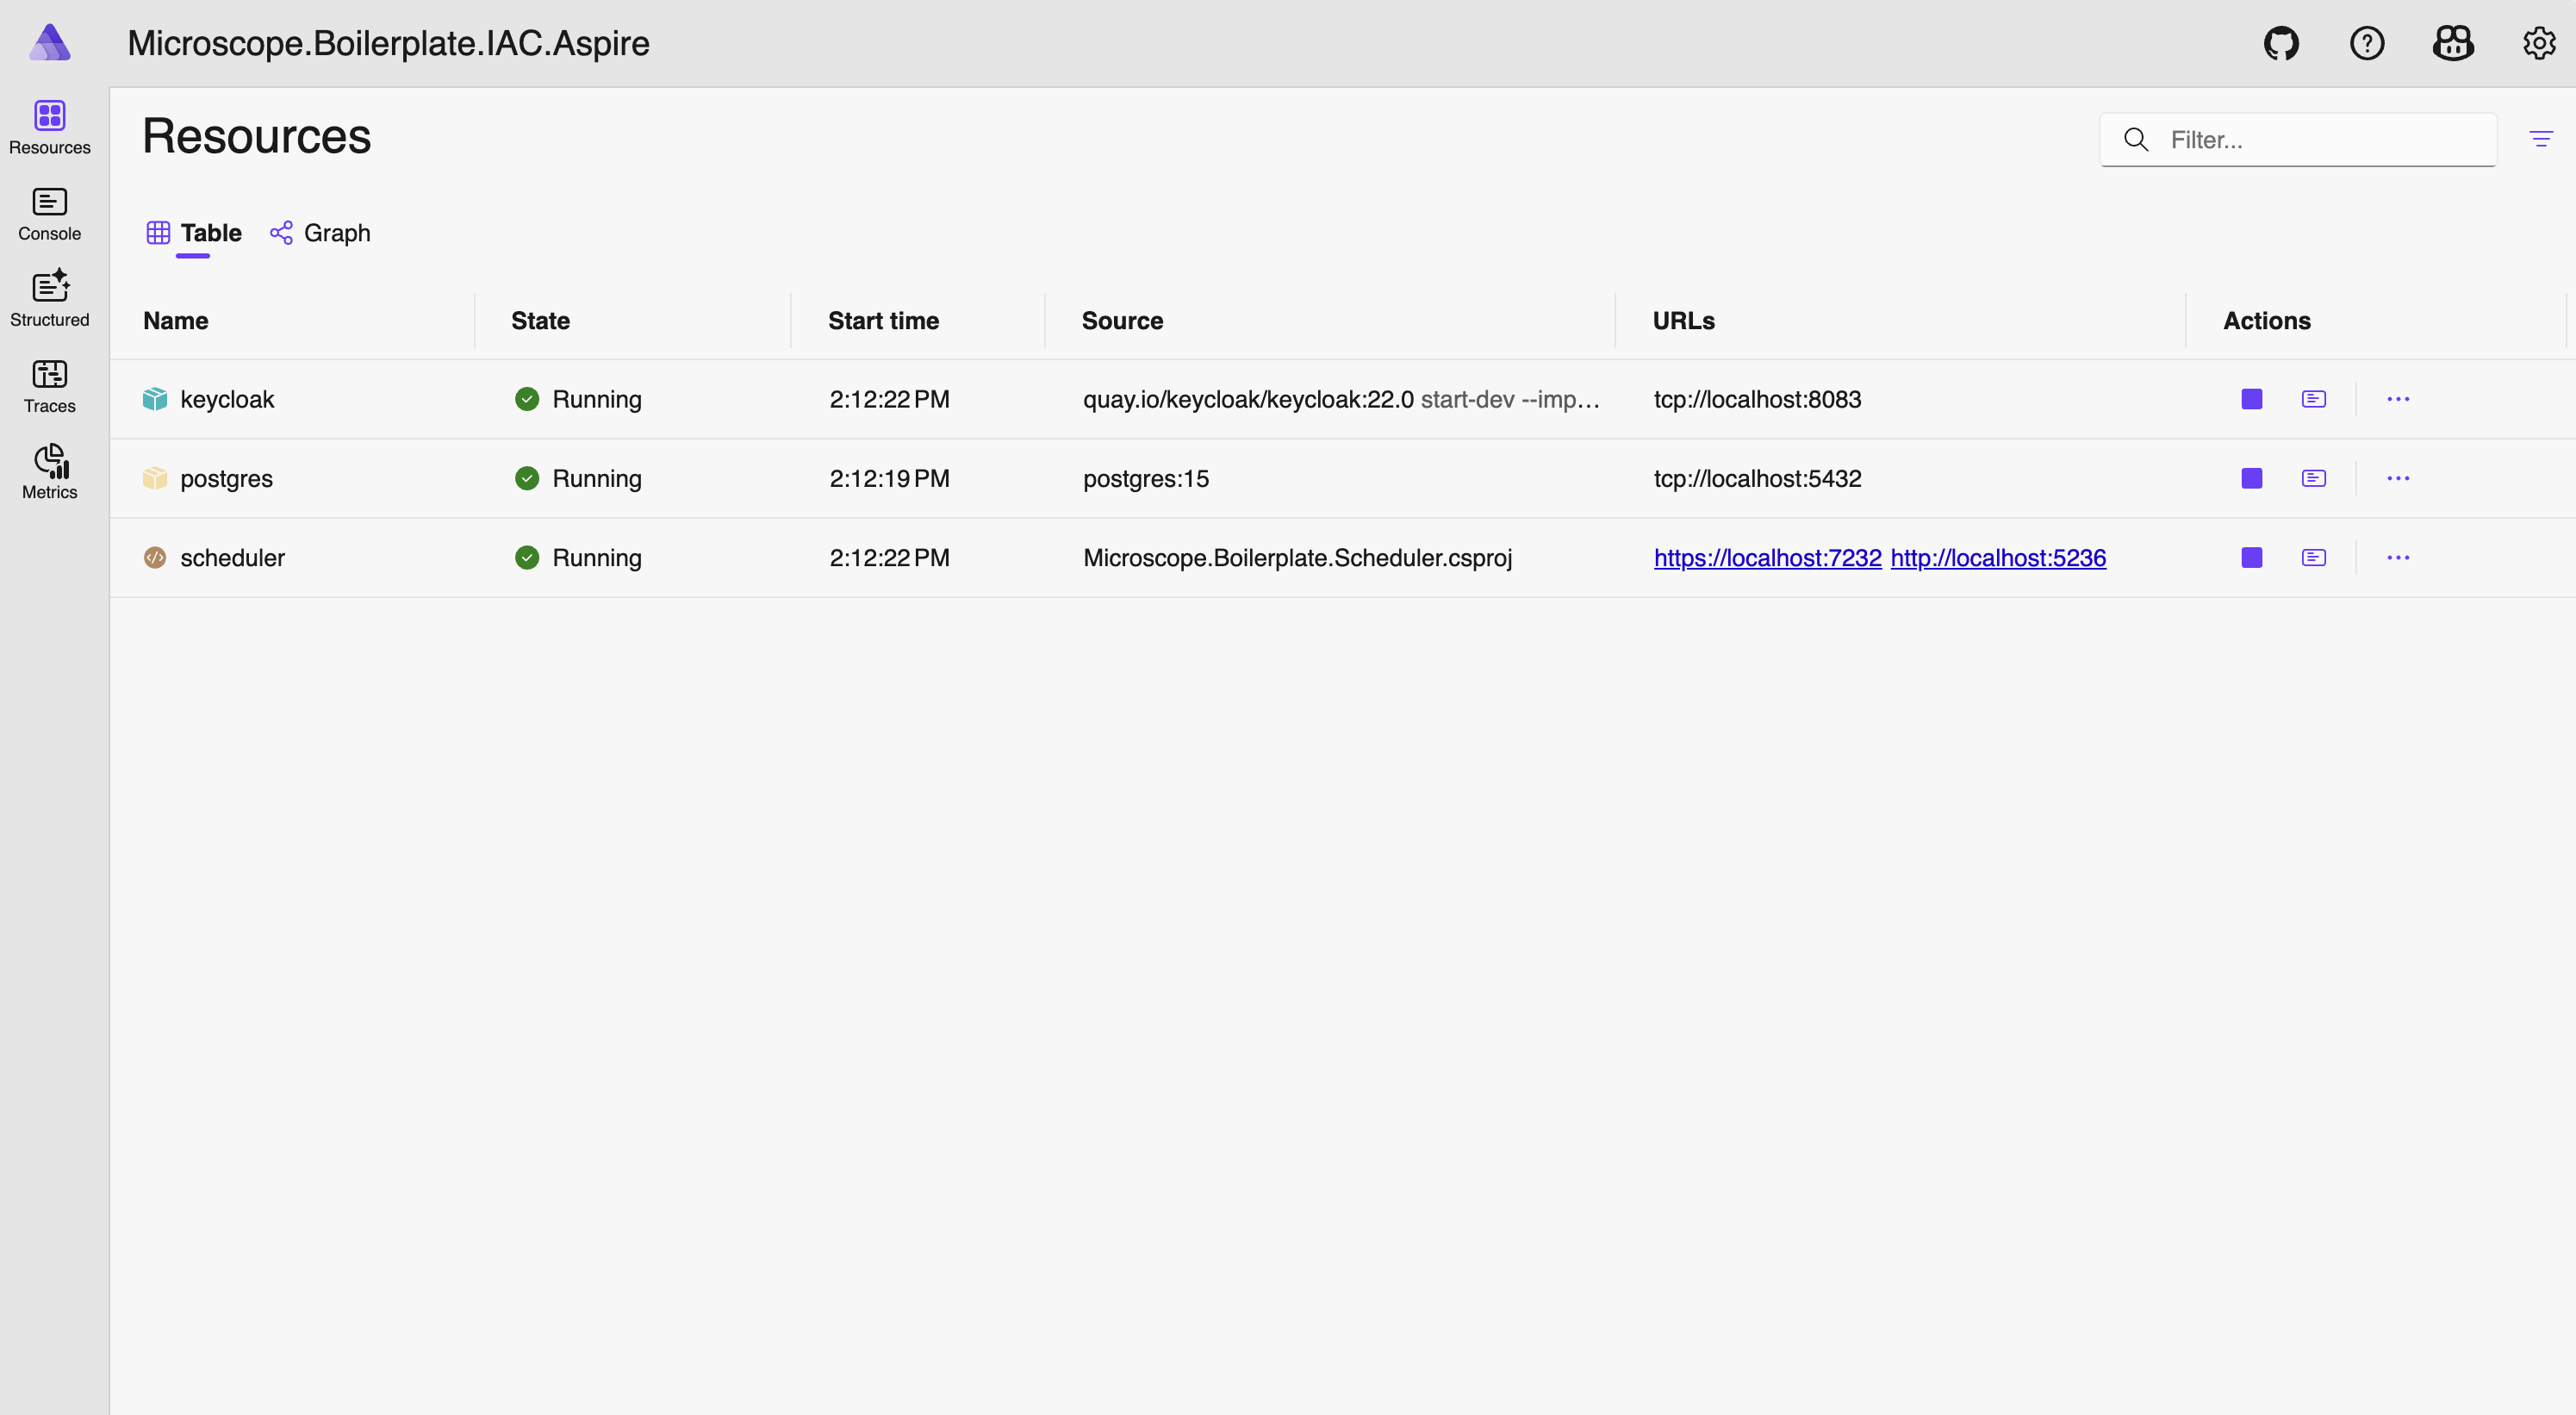Open the Help icon
2576x1415 pixels.
2367,43
